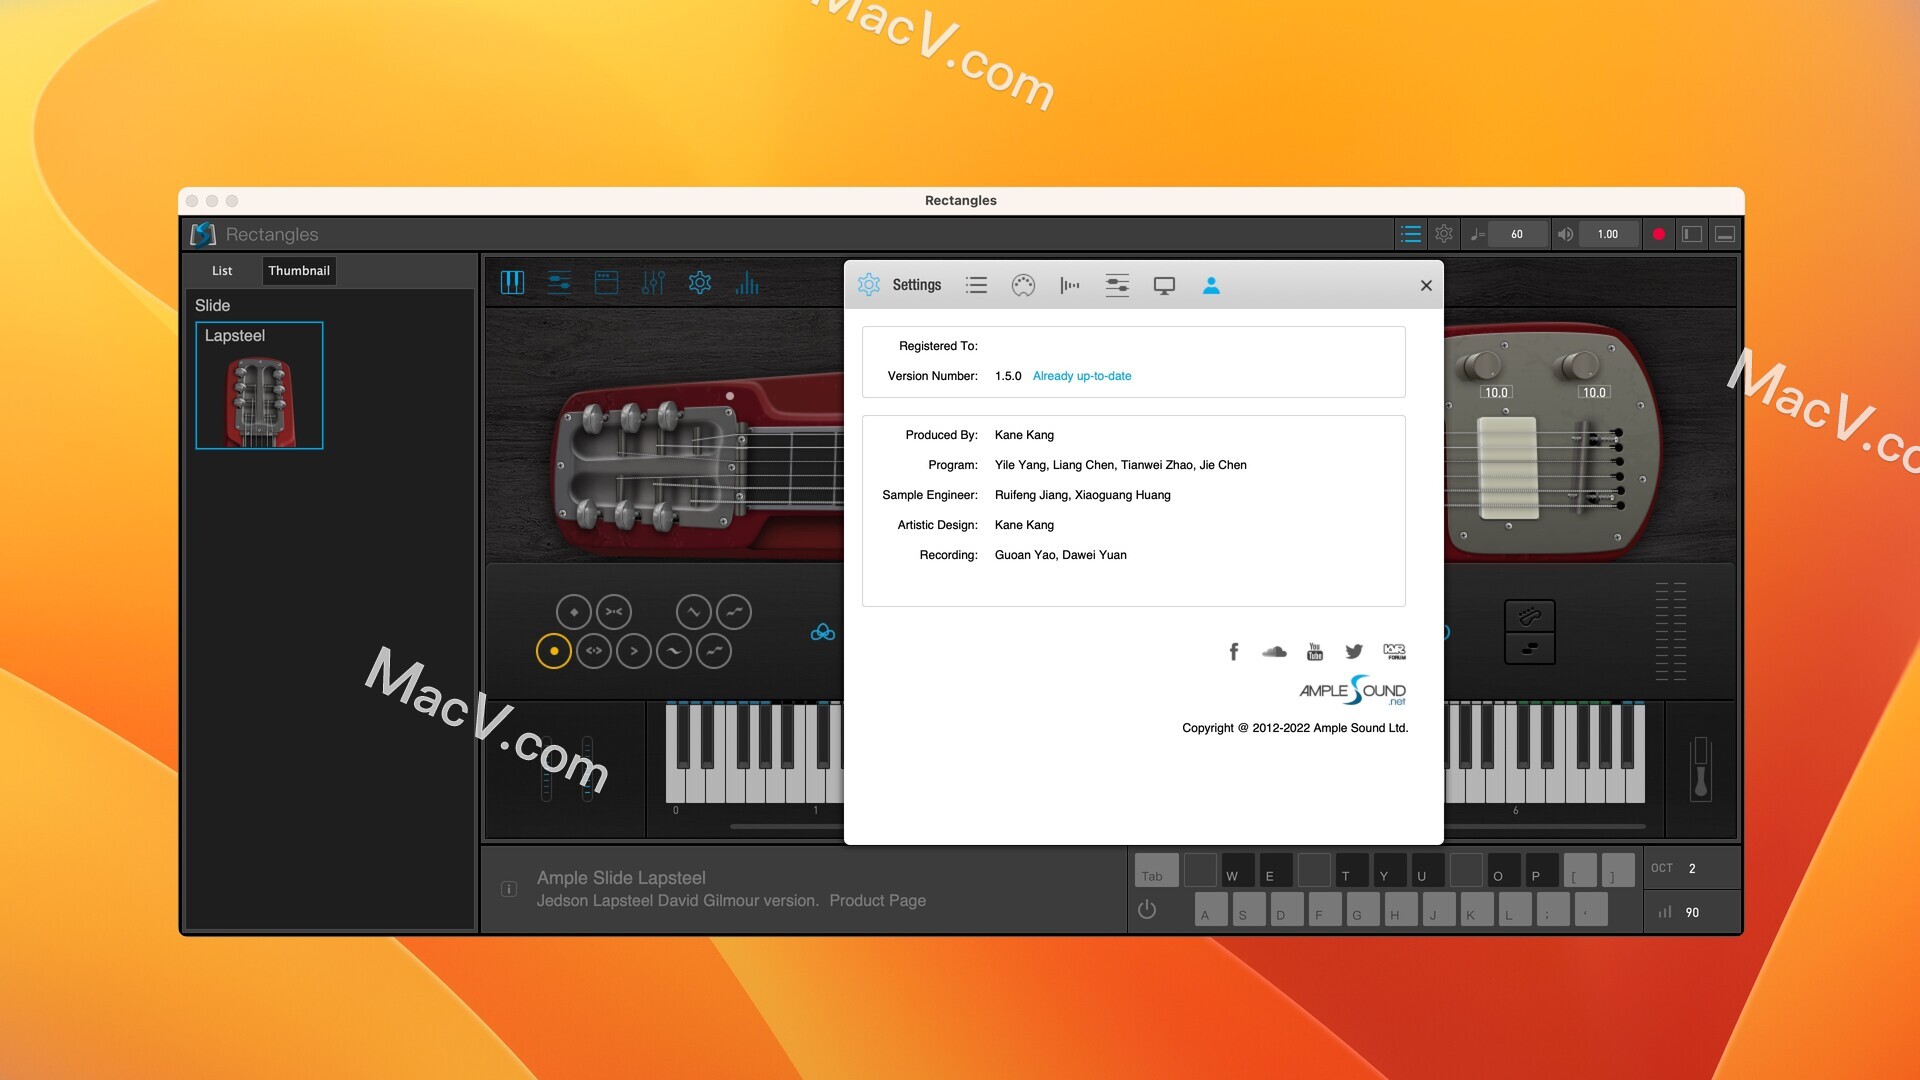Viewport: 1920px width, 1080px height.
Task: Select the yellow dot sustain articulation
Action: point(554,651)
